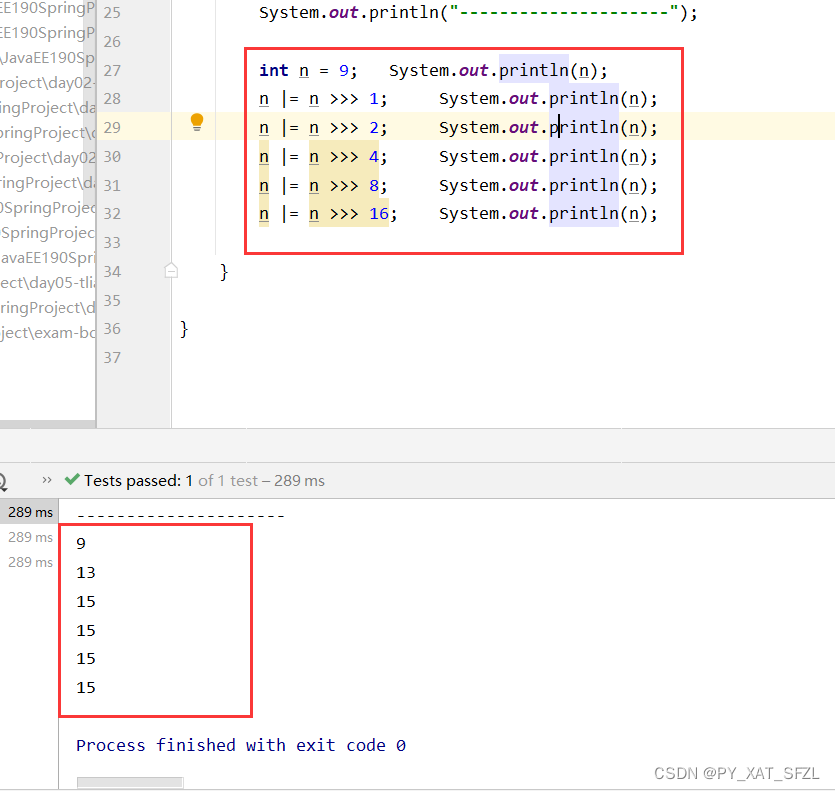This screenshot has width=835, height=791.
Task: Select the 'ect\day05-tli' project tree row
Action: (x=47, y=282)
